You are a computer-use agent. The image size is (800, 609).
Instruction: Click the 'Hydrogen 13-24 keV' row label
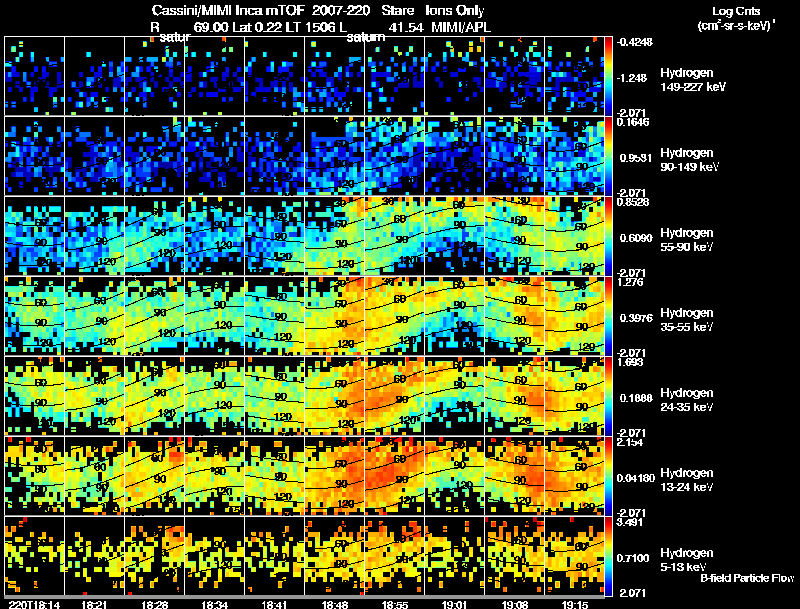point(687,480)
